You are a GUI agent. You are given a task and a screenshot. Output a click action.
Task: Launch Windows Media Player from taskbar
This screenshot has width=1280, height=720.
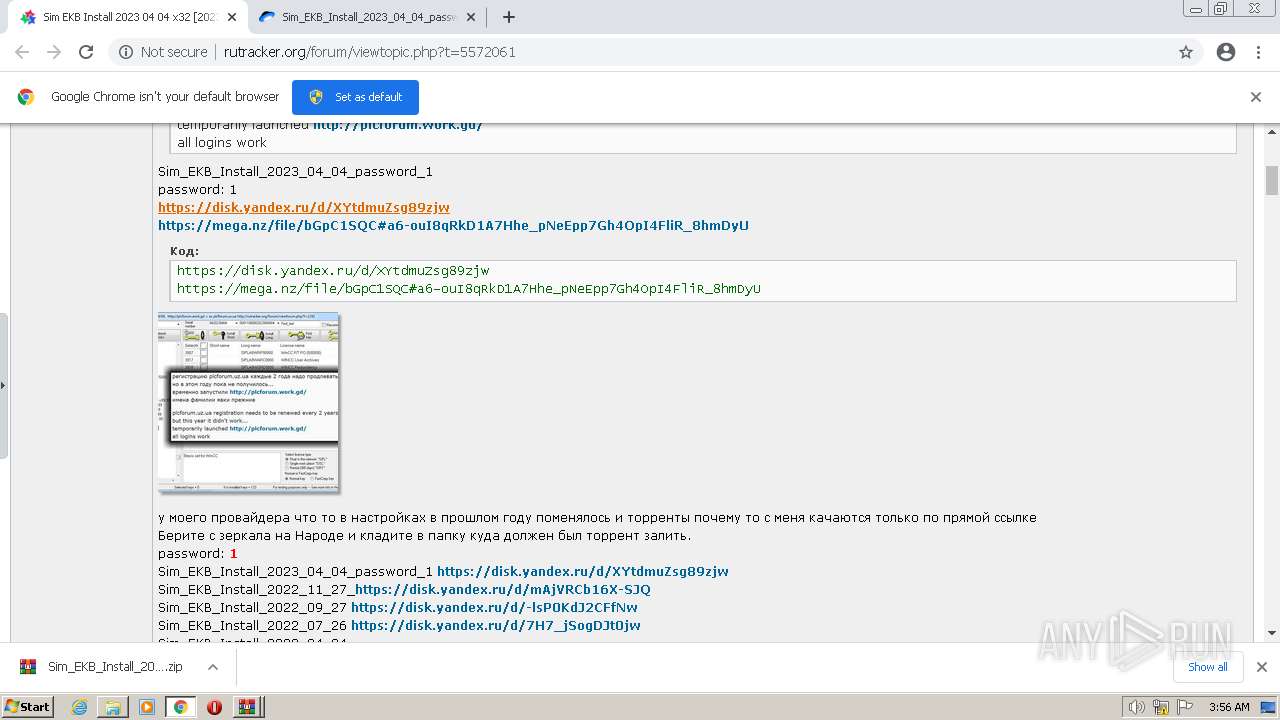coord(147,707)
